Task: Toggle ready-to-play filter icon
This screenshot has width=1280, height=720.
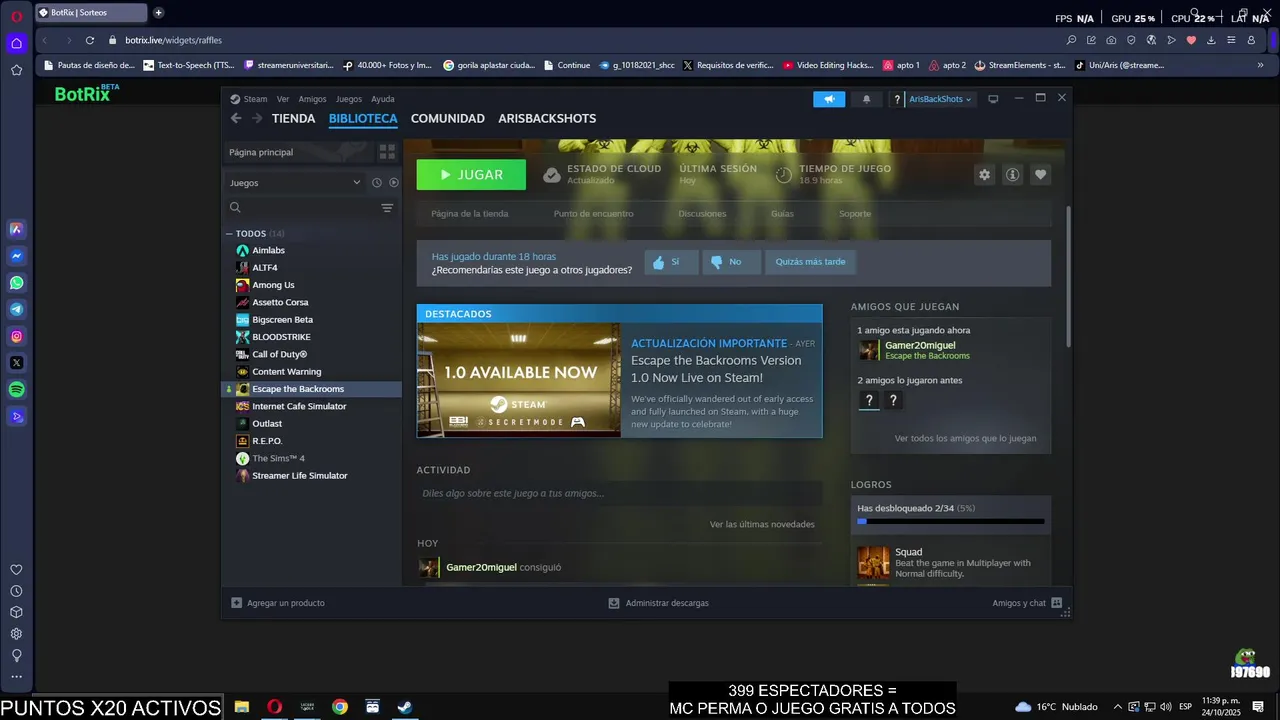Action: (394, 183)
